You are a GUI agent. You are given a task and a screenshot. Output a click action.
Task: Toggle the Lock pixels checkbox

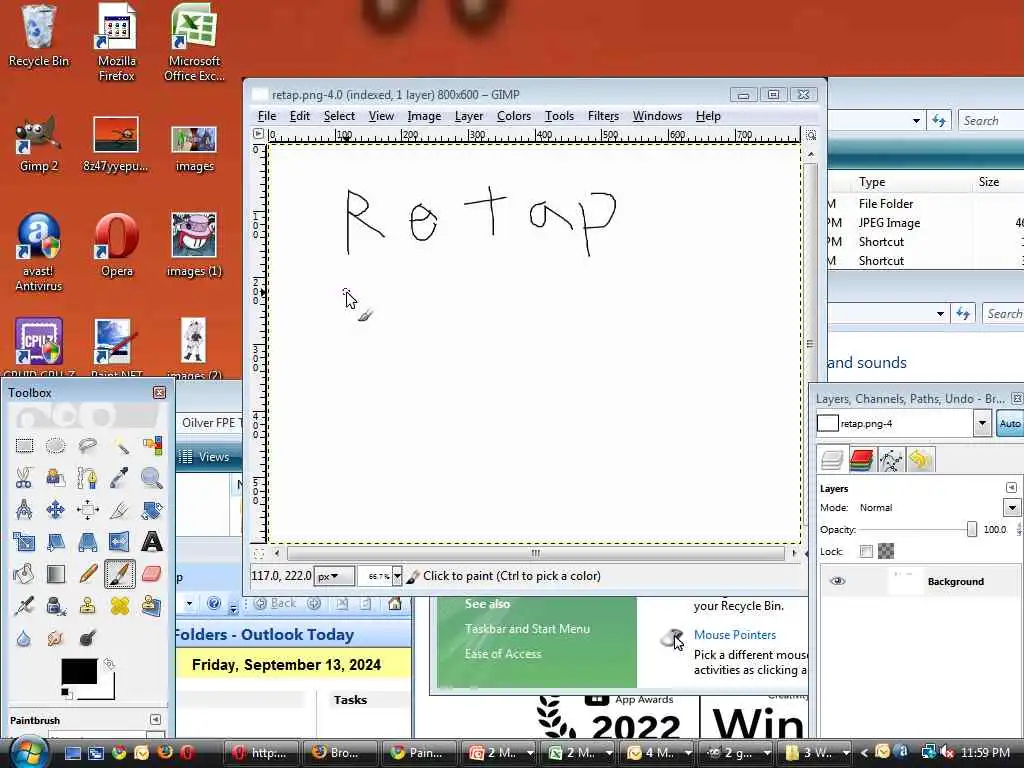pos(866,551)
